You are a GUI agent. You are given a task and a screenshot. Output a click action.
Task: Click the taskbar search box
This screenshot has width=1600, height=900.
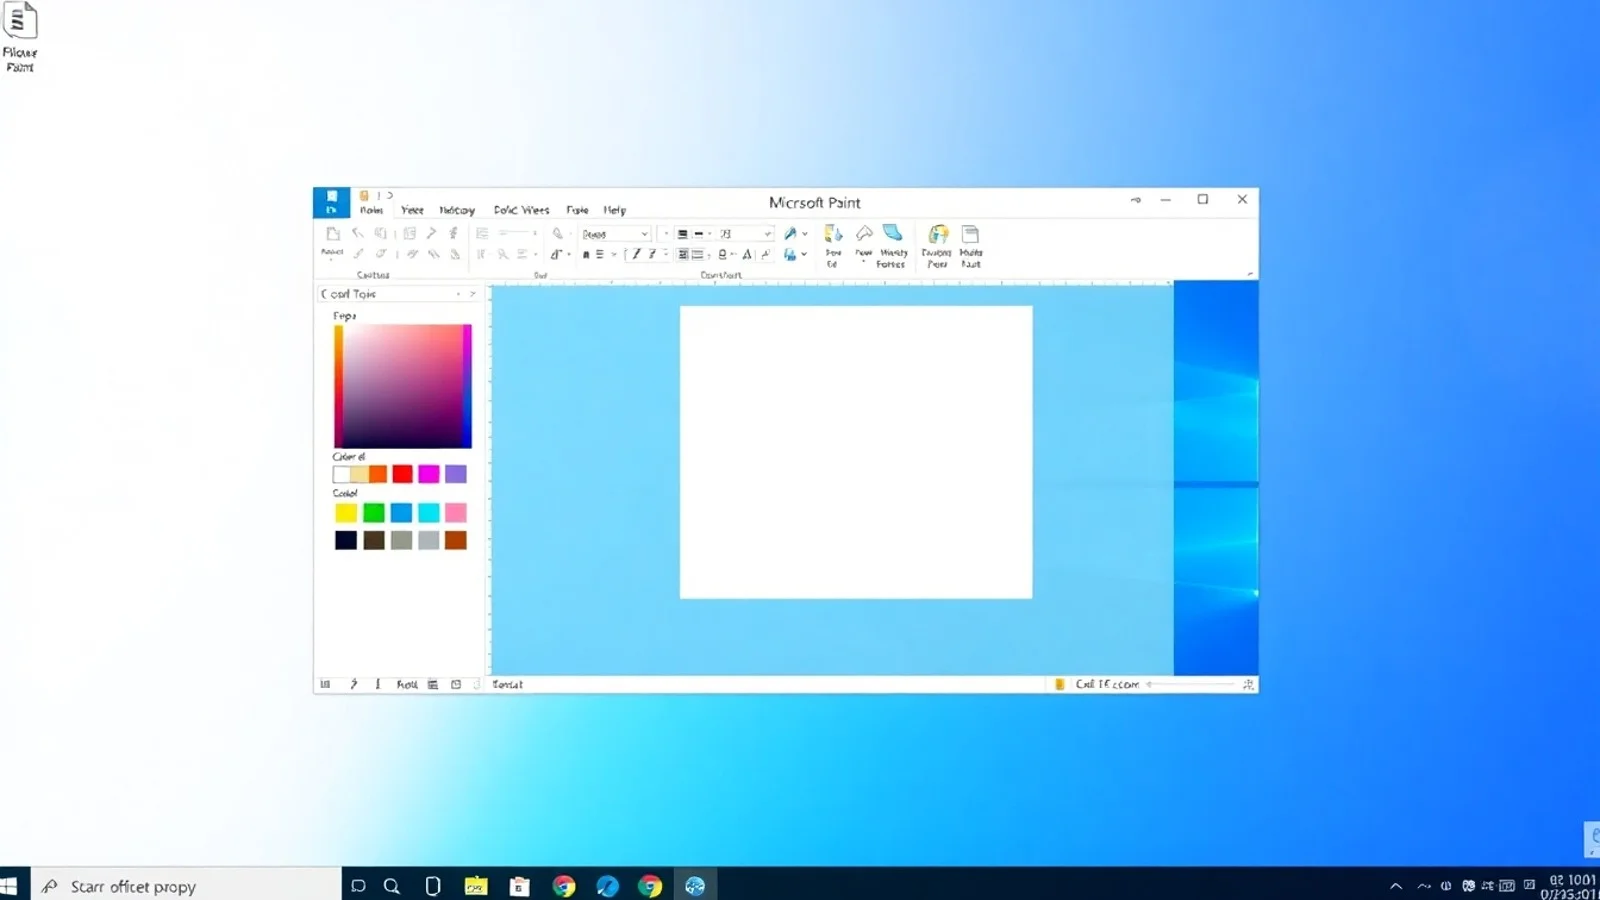point(186,886)
